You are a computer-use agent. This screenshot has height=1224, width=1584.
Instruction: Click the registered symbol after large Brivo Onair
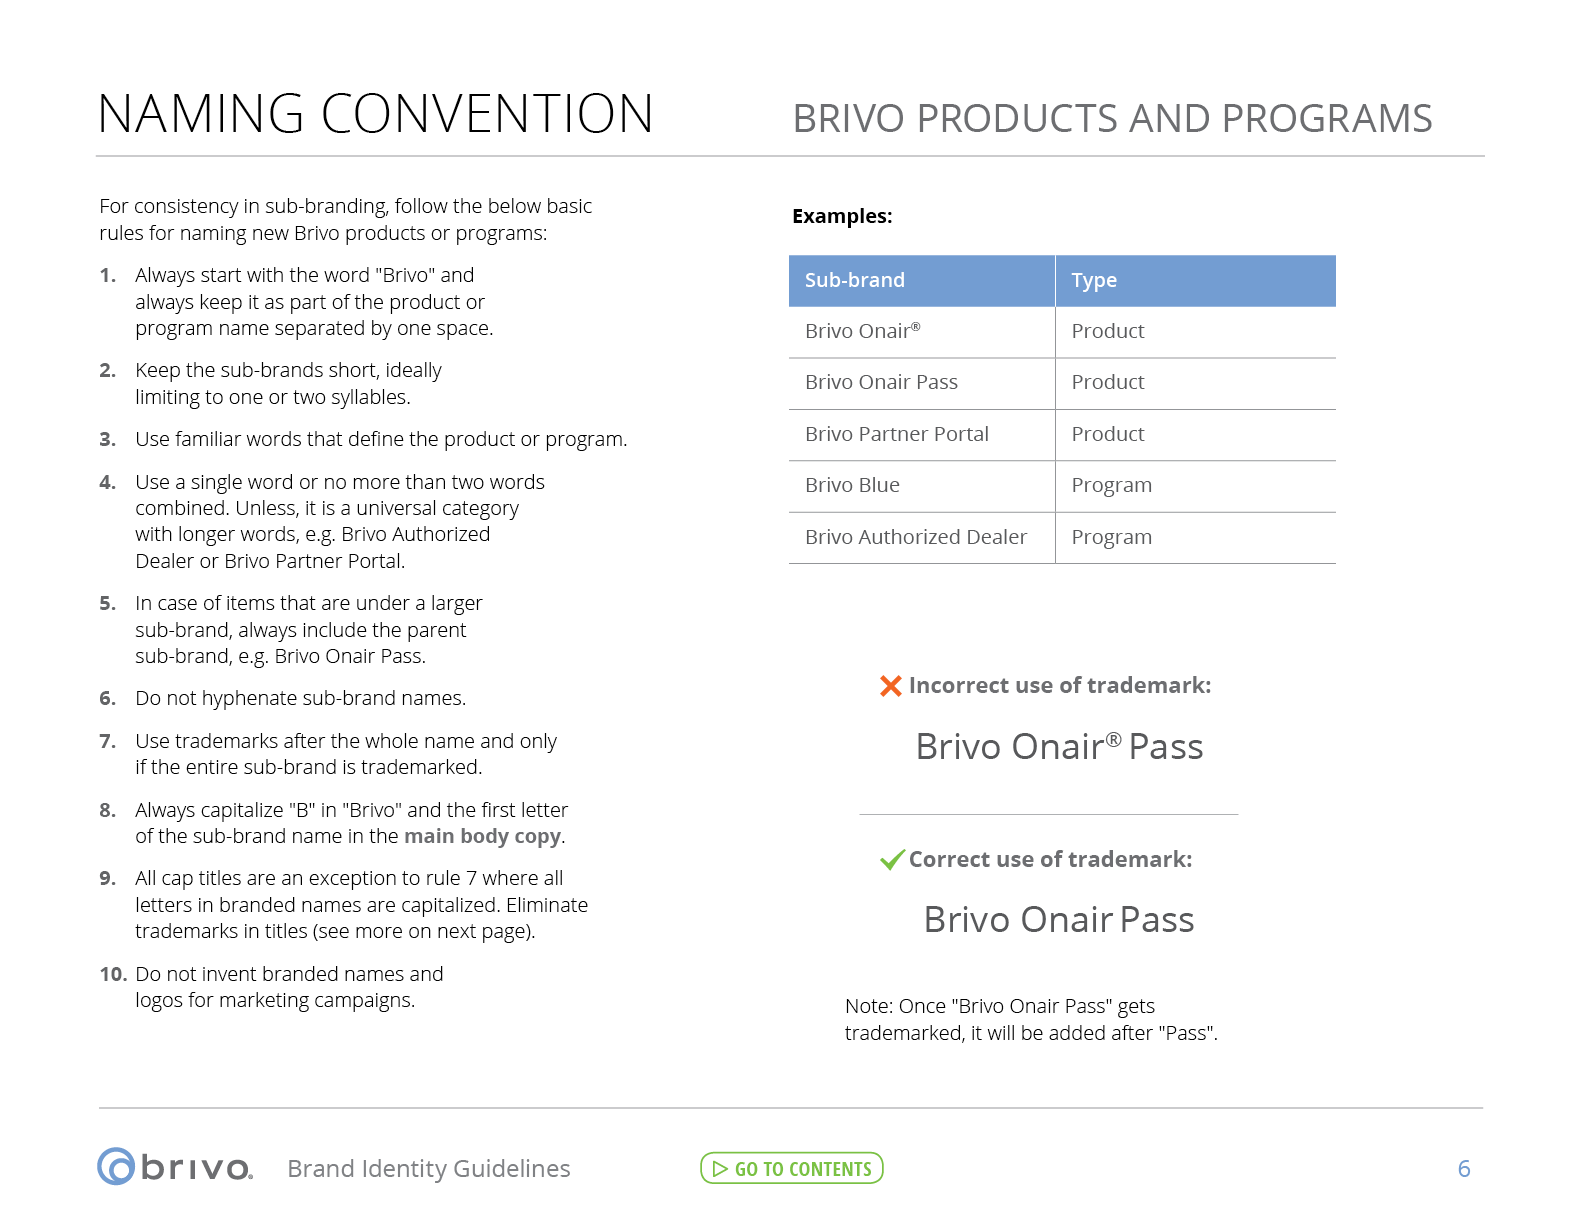(x=1114, y=739)
